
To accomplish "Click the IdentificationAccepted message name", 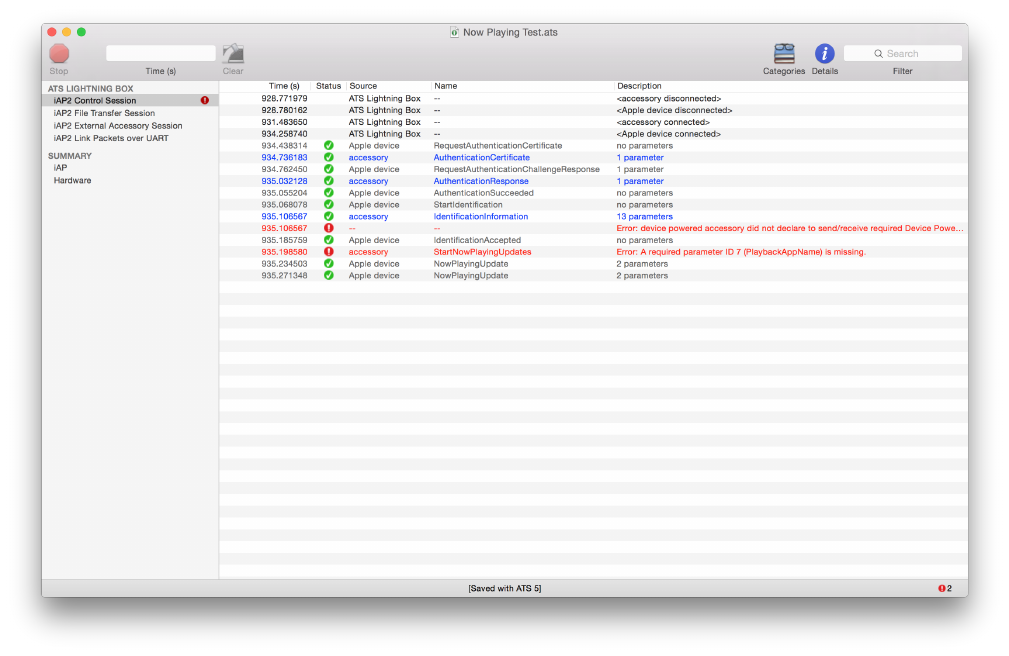I will coord(477,240).
